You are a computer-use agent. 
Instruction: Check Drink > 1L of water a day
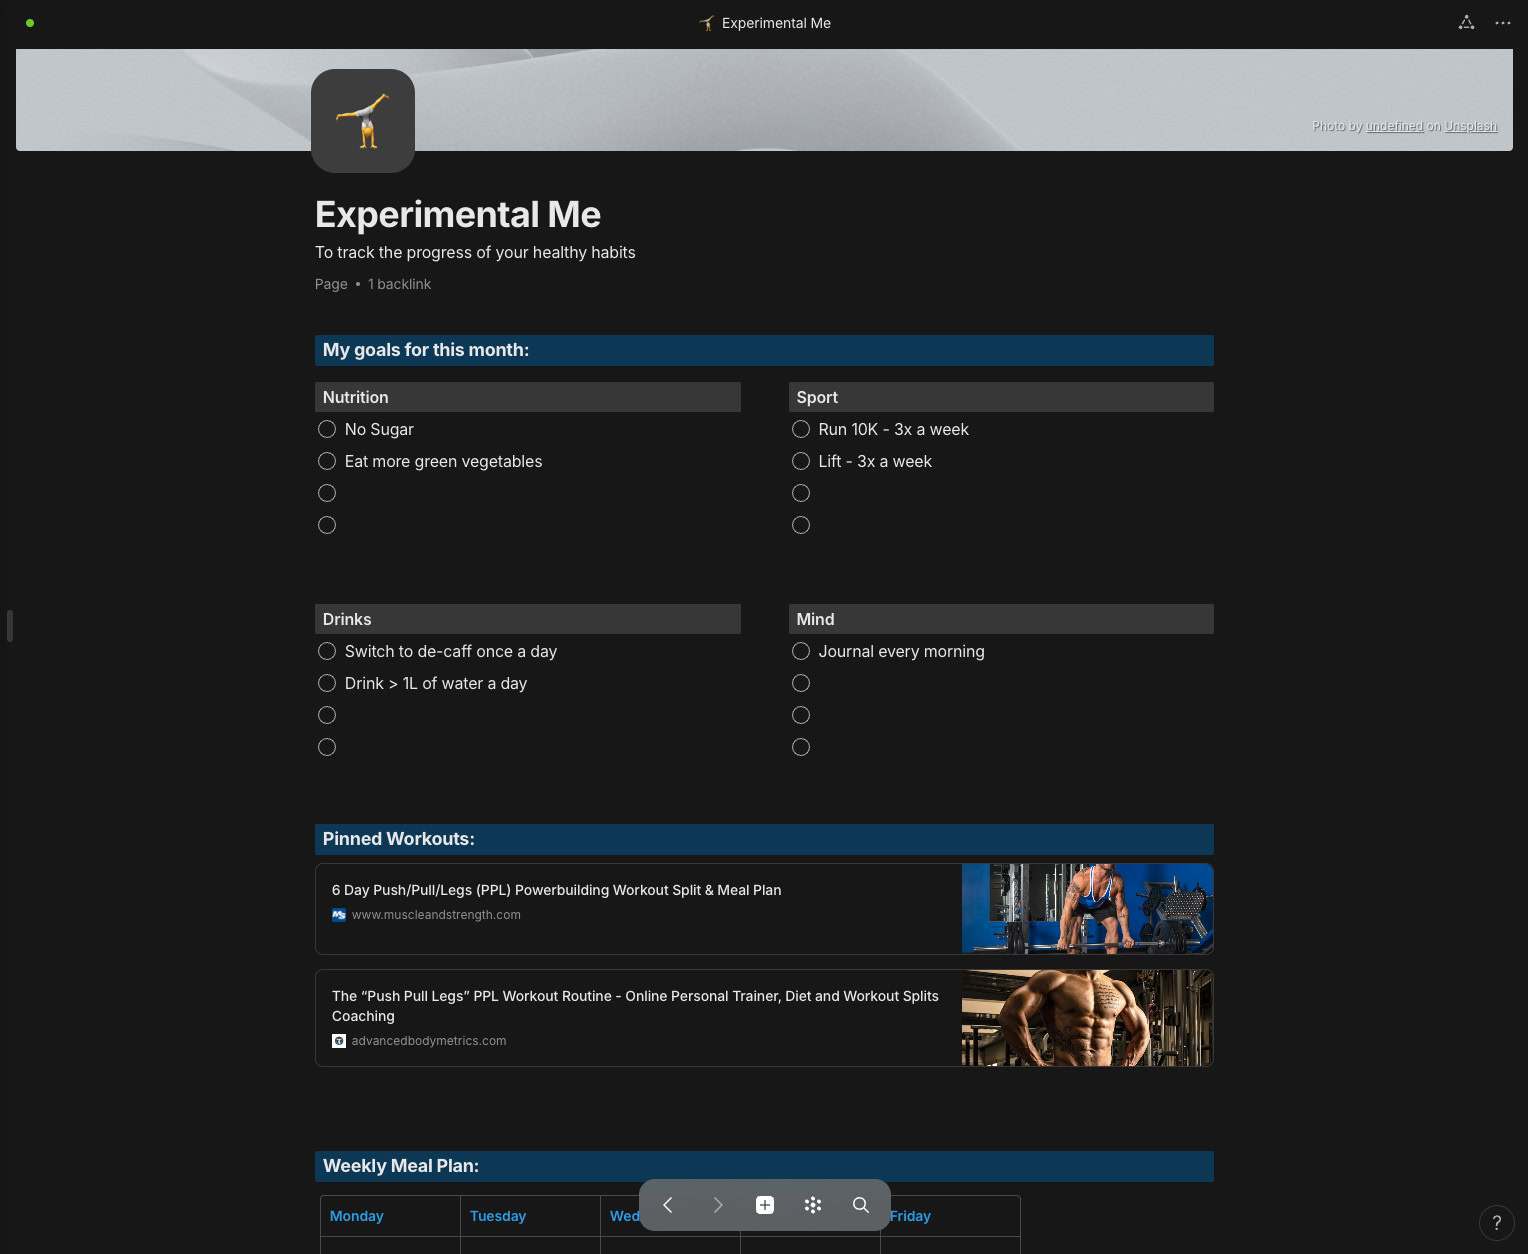327,683
